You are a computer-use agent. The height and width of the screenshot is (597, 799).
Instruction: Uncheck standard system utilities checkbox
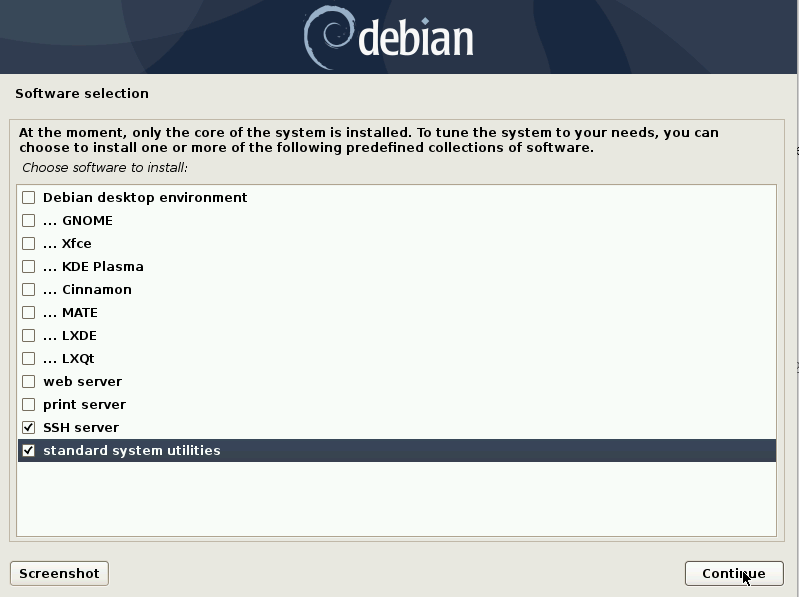(x=29, y=450)
